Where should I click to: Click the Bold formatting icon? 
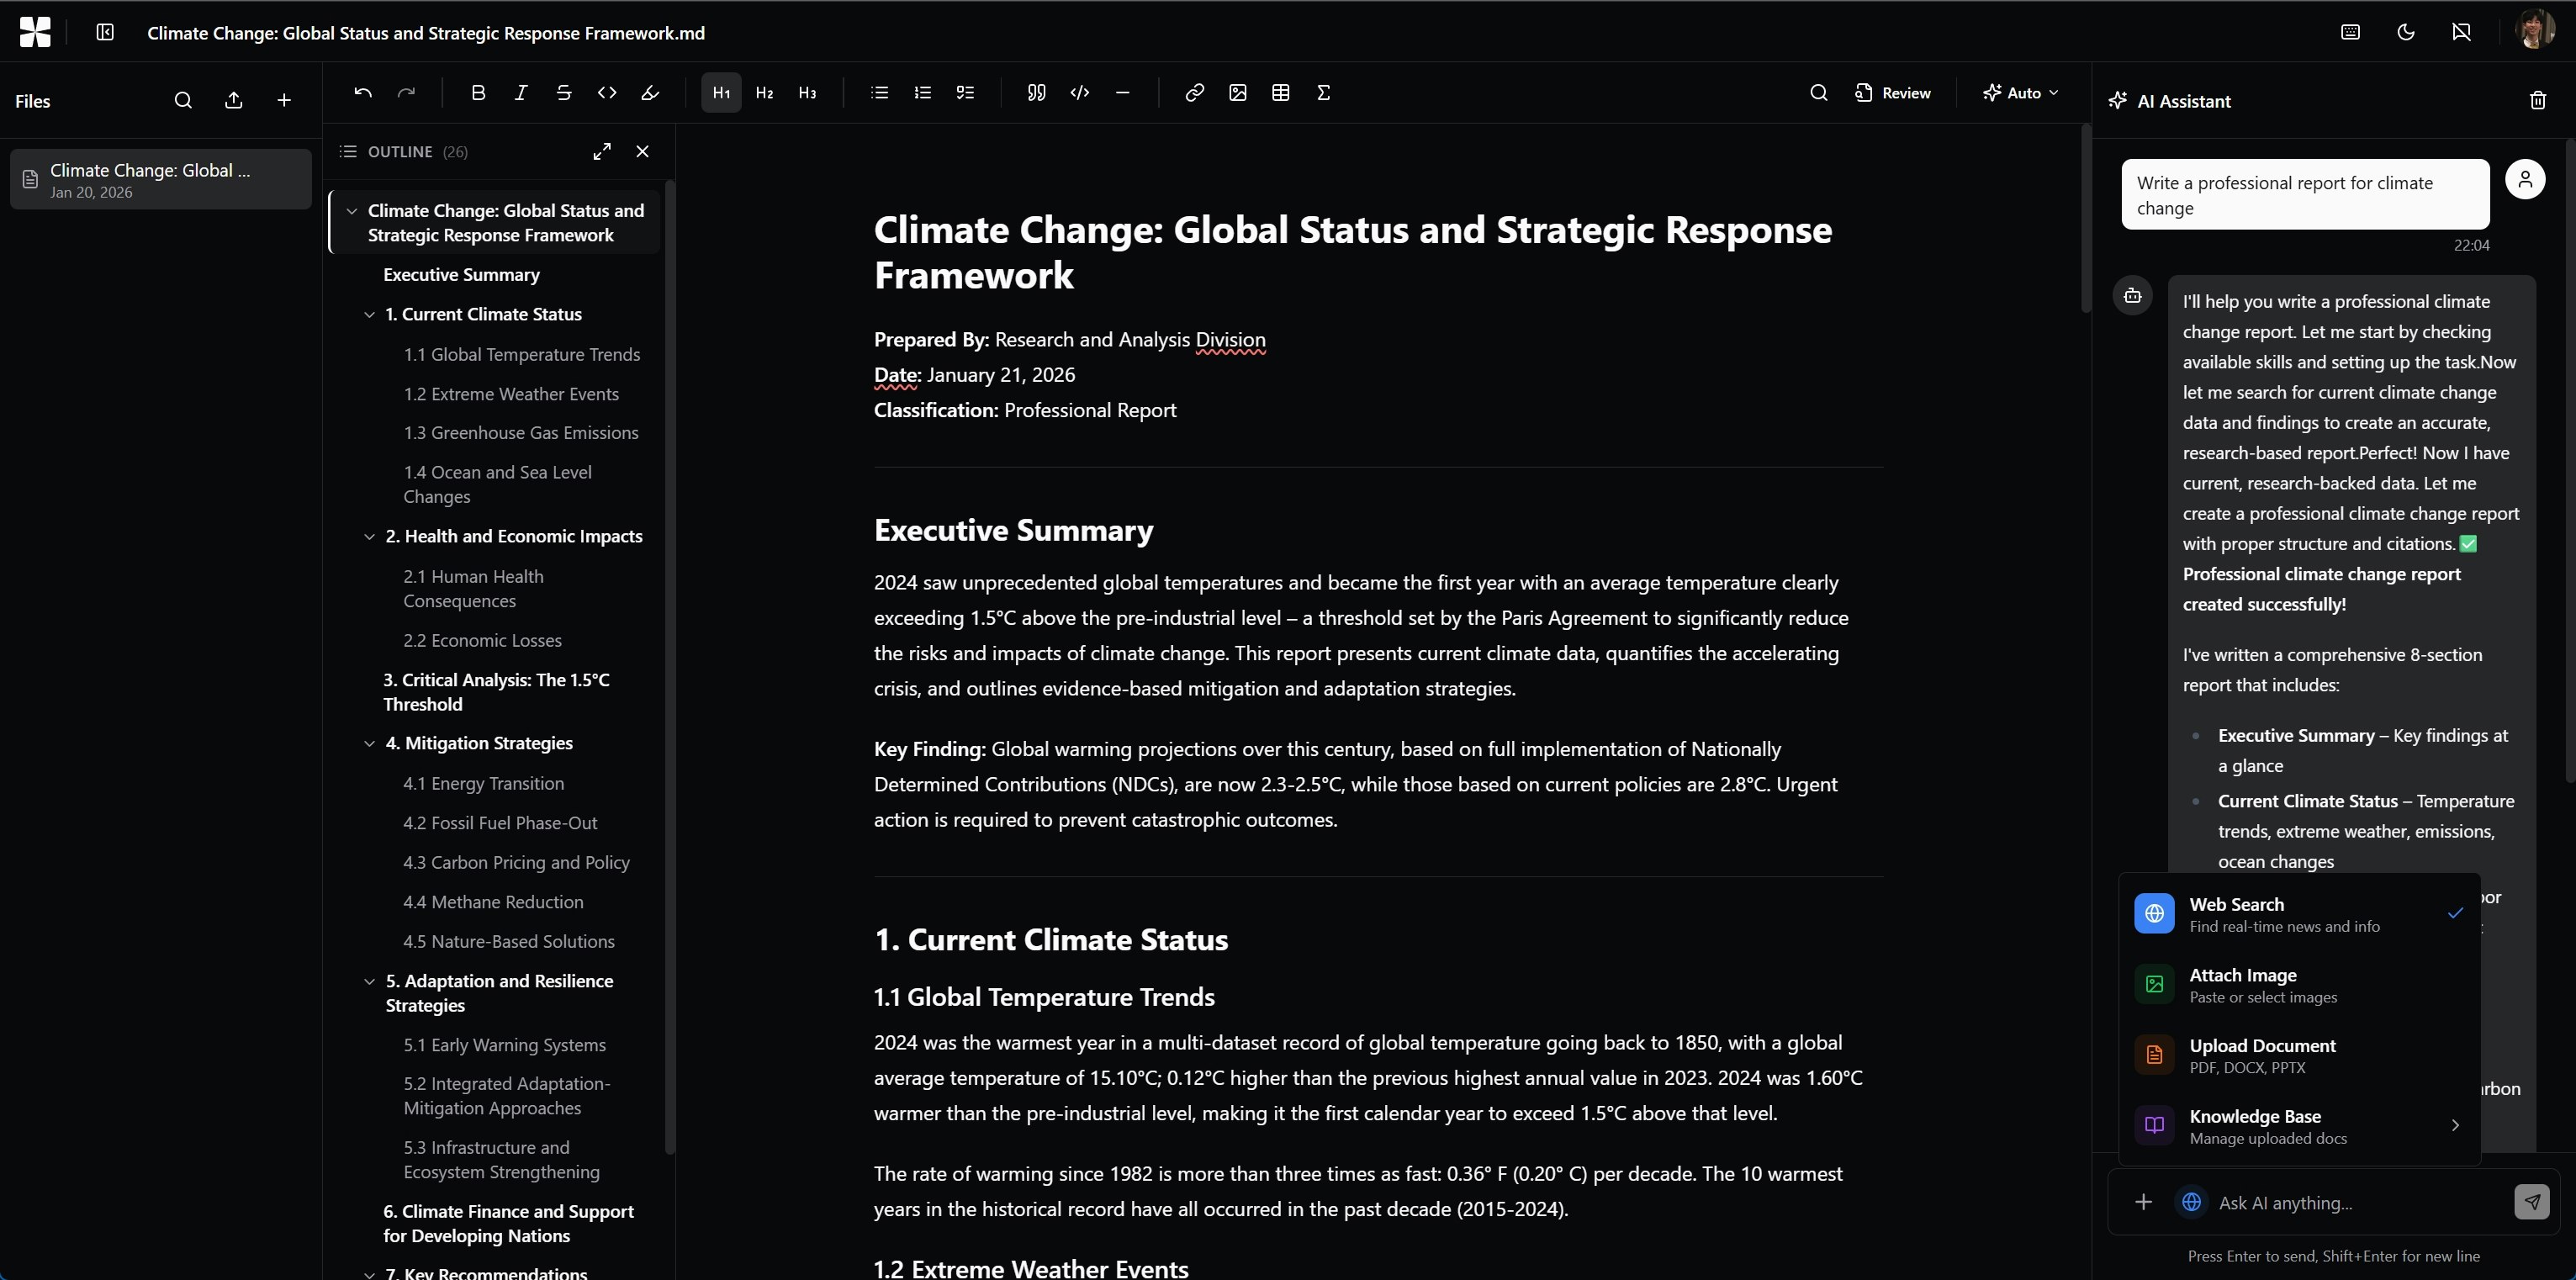[478, 93]
